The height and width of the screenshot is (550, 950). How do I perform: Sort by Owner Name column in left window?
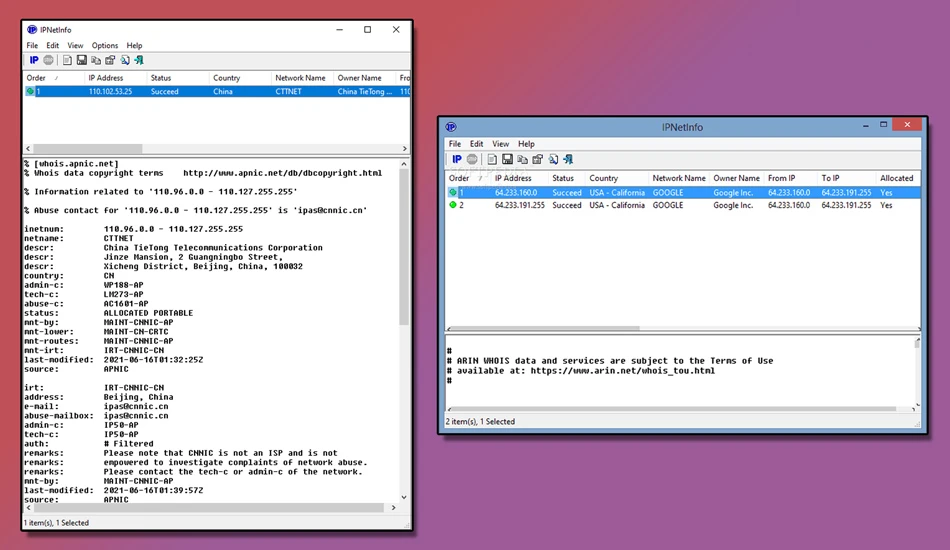[365, 78]
